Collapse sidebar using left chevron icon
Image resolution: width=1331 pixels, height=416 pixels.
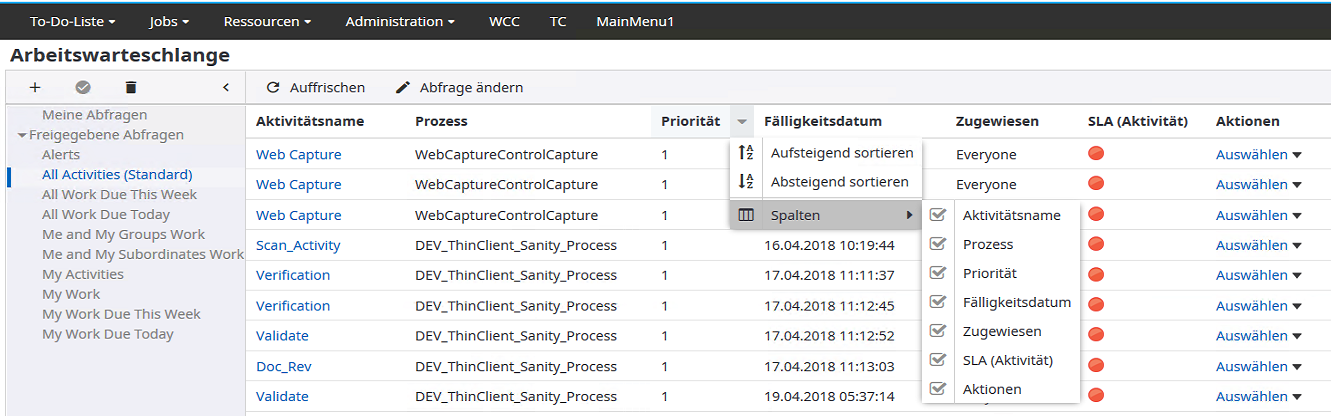[226, 88]
